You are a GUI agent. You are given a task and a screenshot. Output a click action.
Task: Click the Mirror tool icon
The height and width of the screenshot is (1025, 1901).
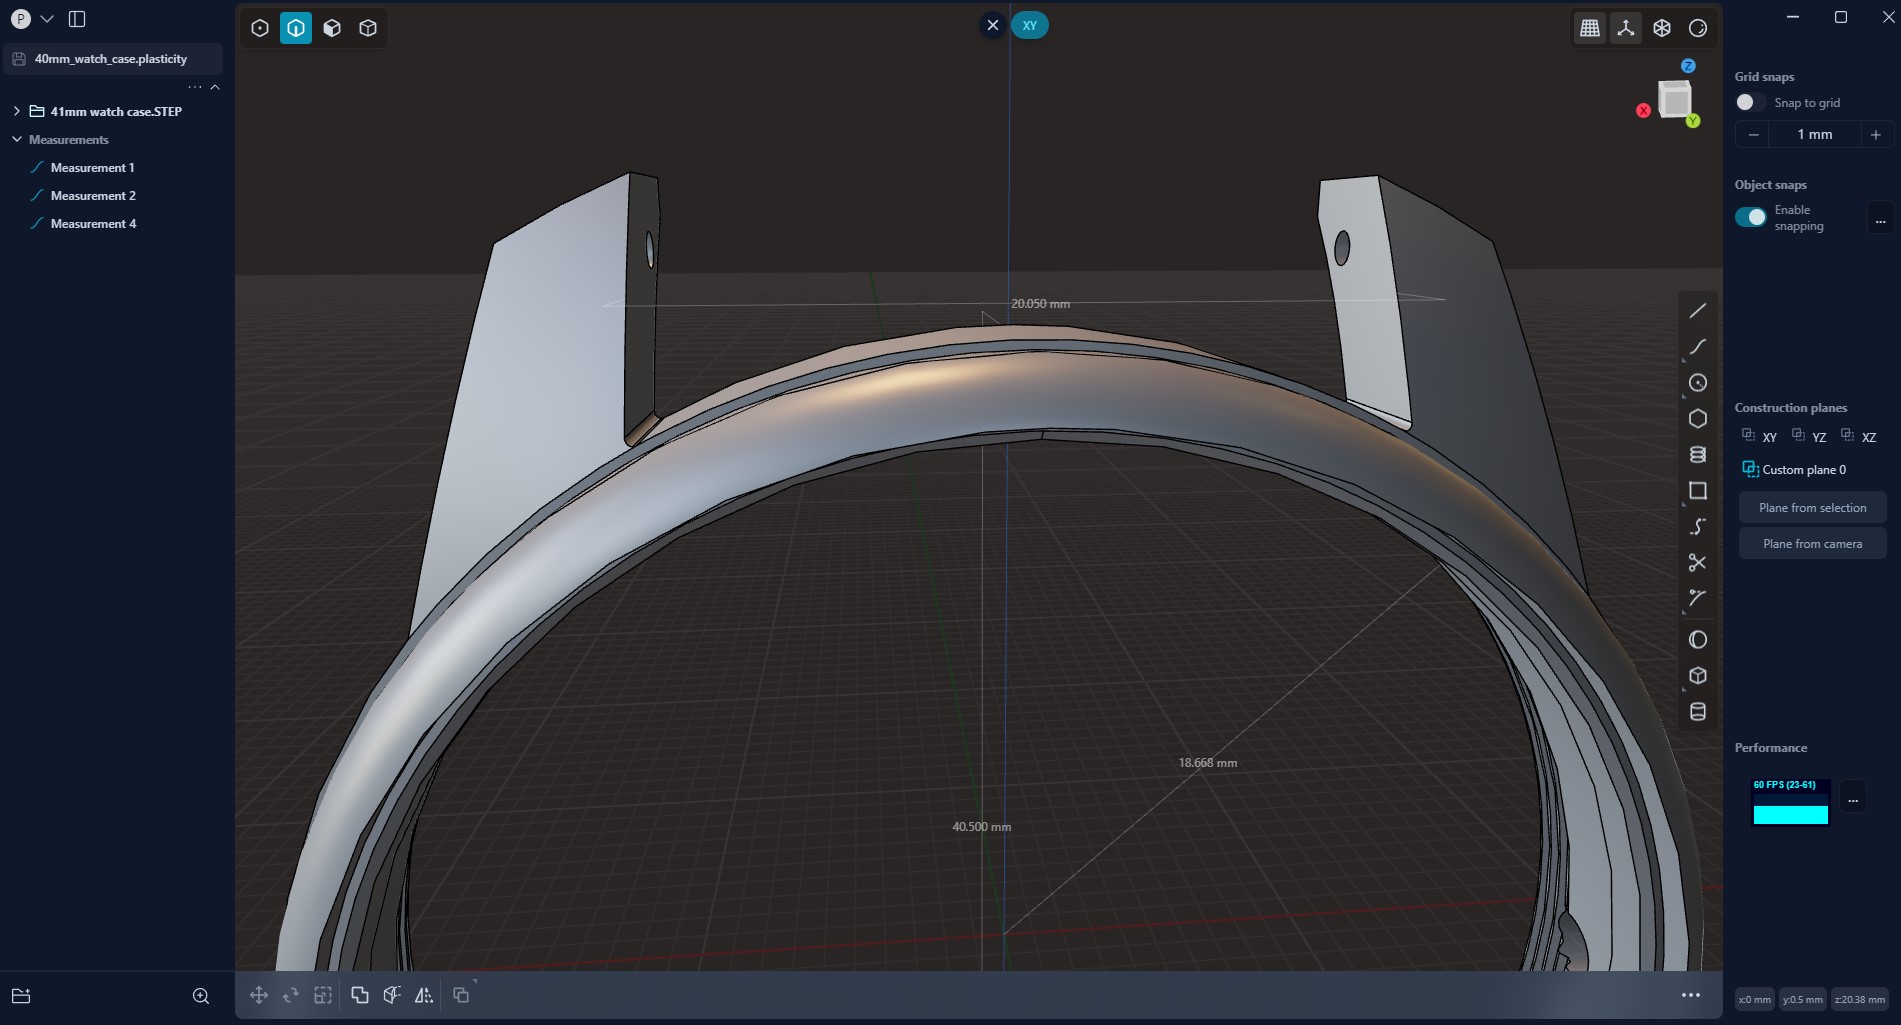[x=424, y=995]
